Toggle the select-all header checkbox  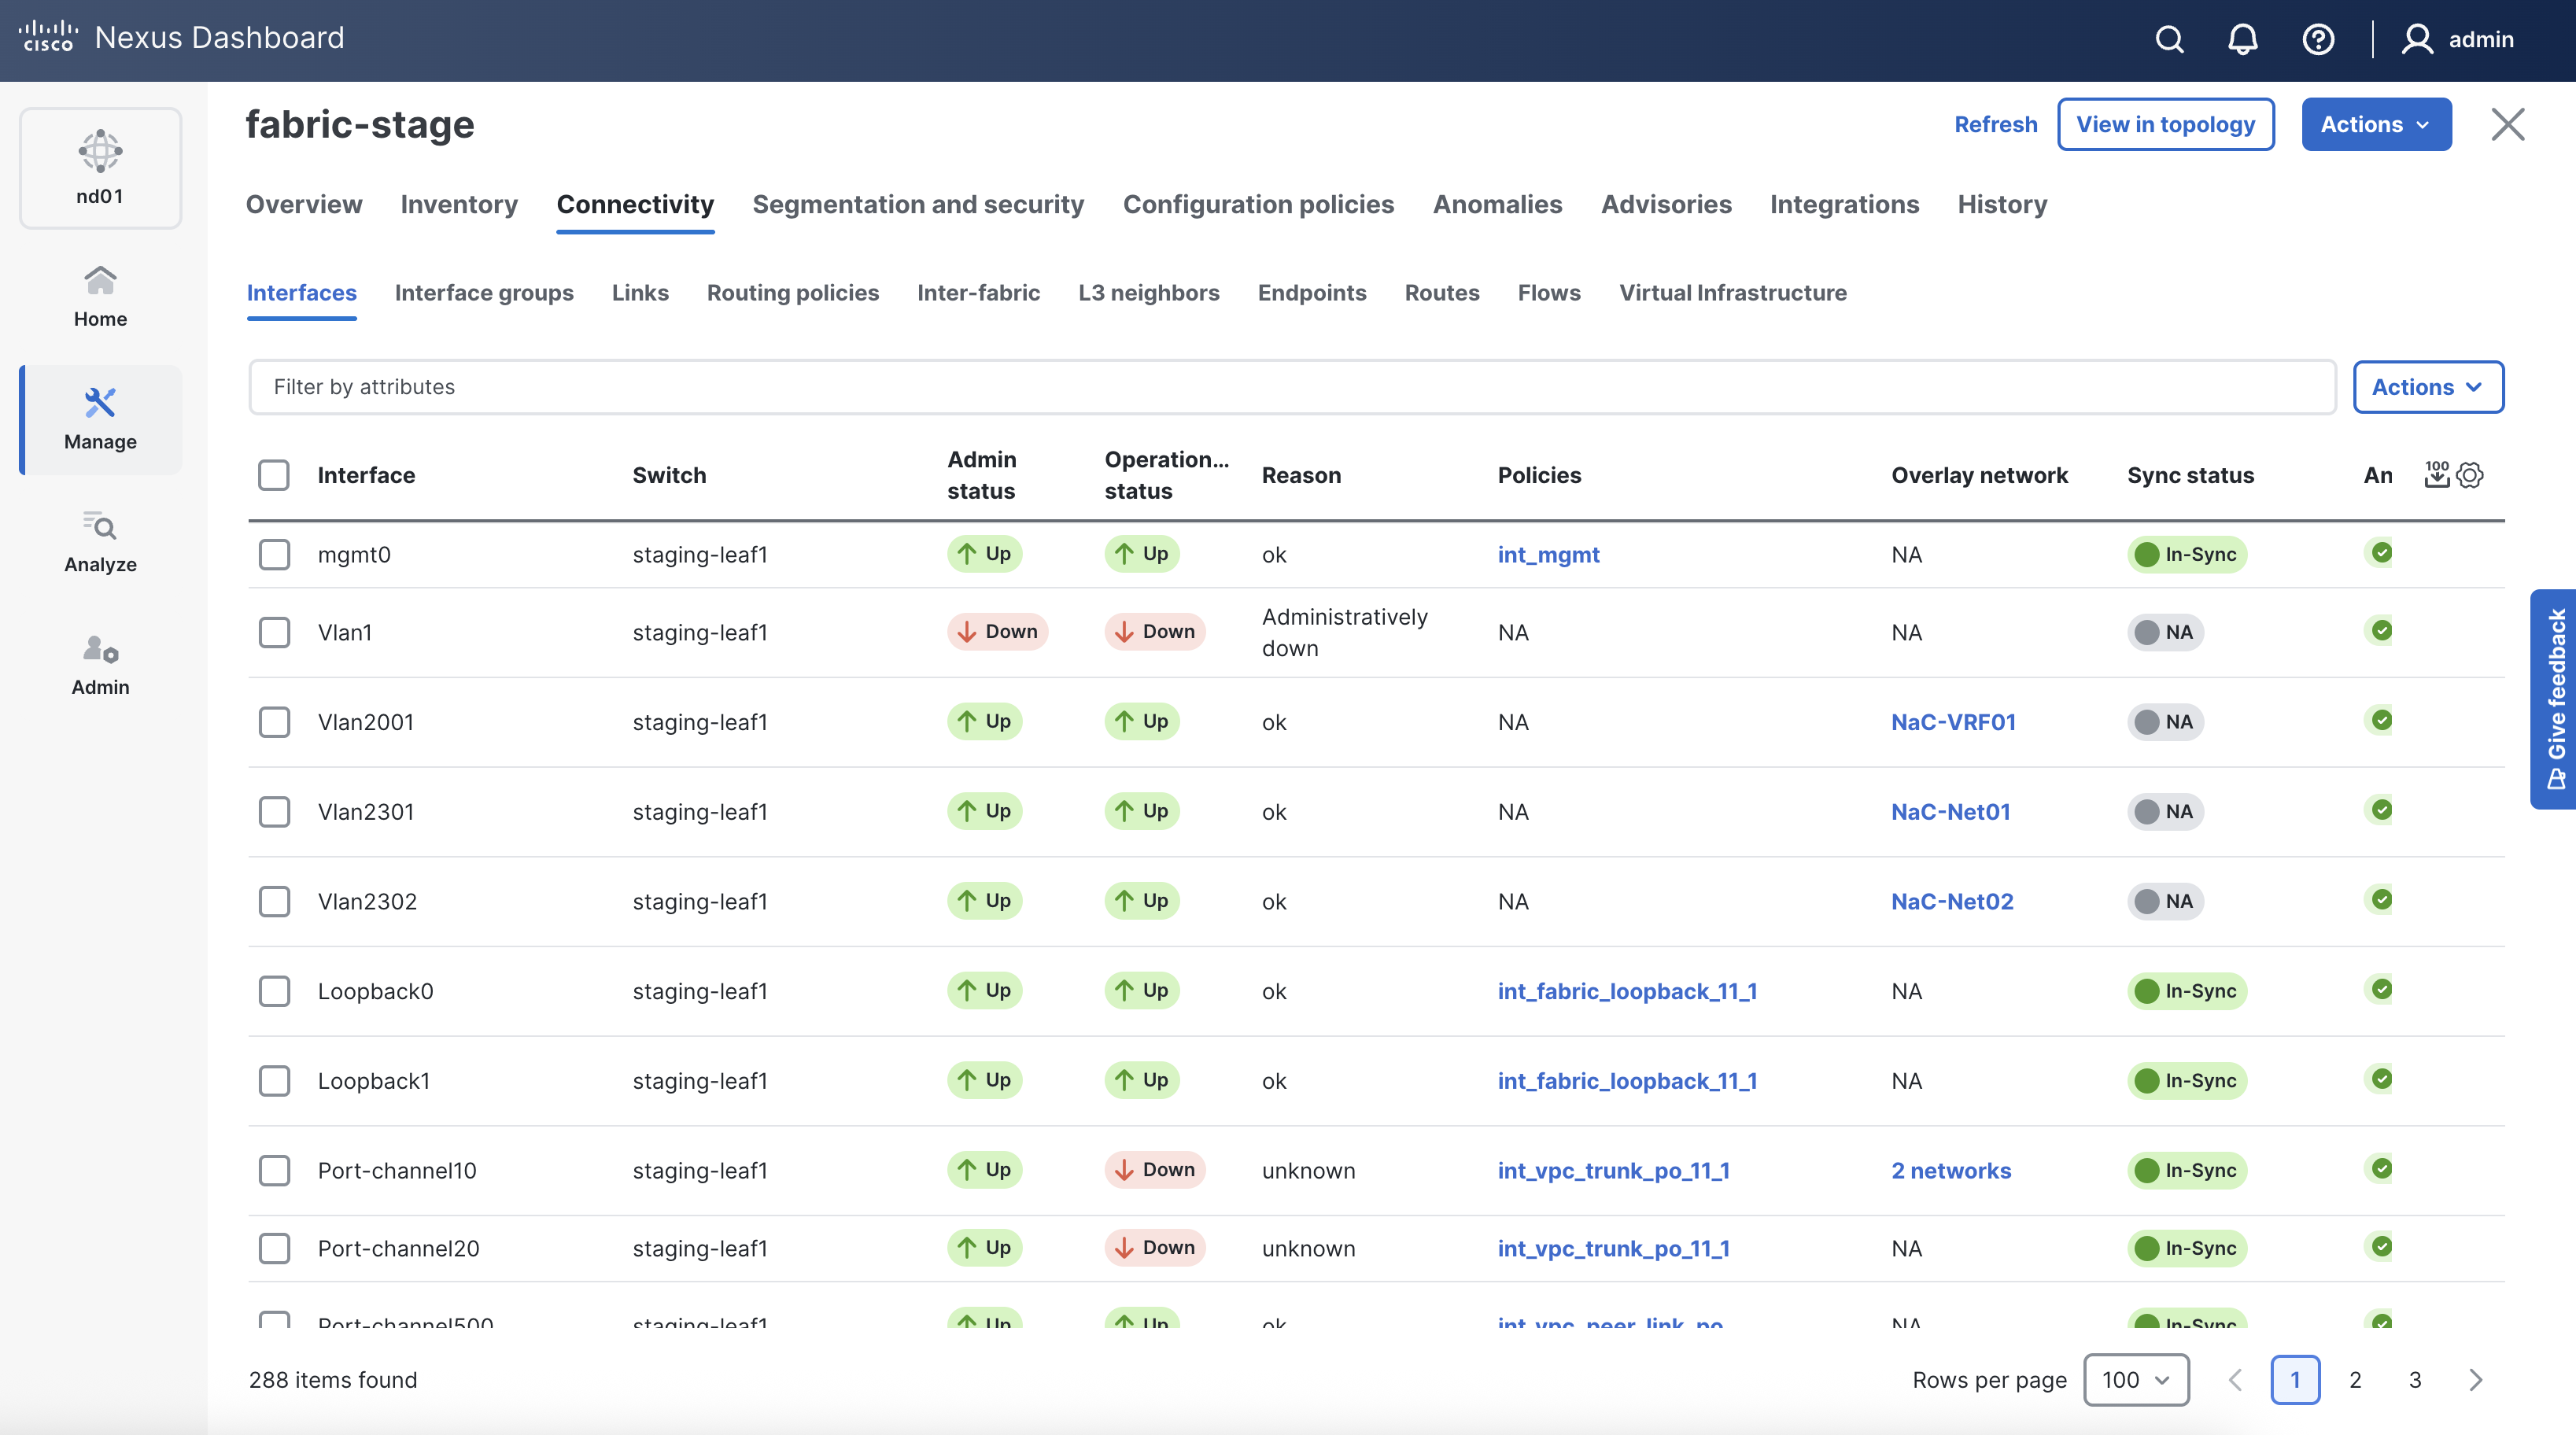coord(274,475)
